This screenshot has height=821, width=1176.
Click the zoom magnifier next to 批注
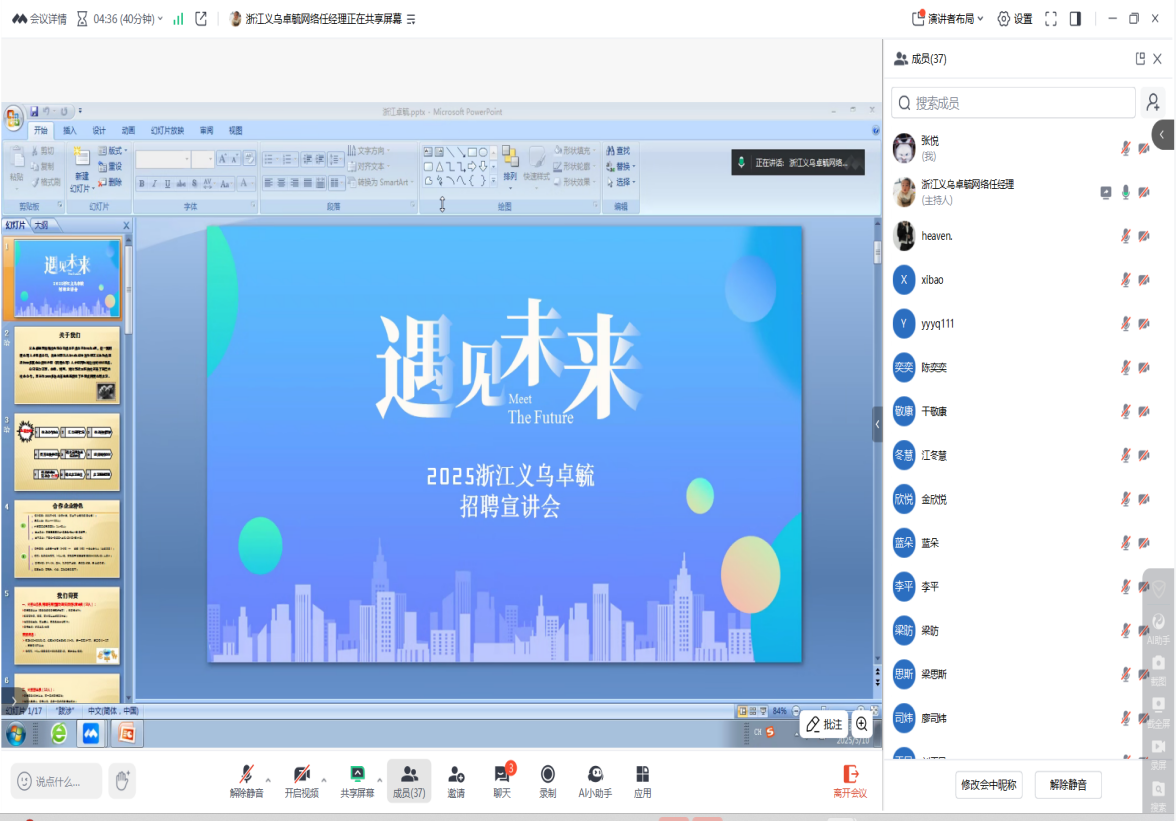tap(862, 724)
